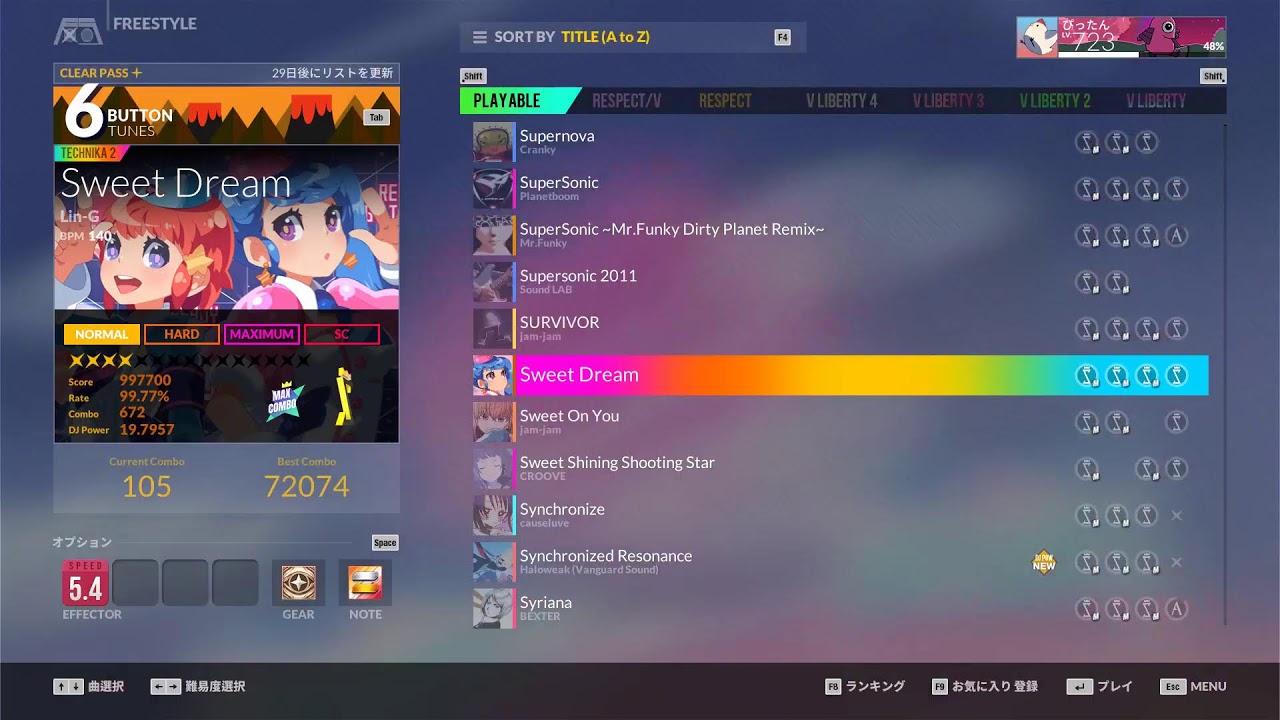1280x720 pixels.
Task: Click the F8 ranking button
Action: (865, 687)
